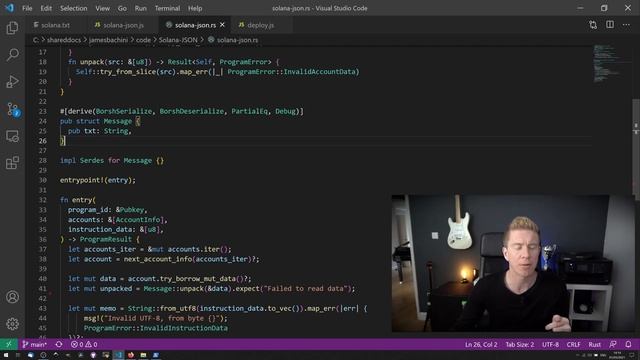Click 'program_id: &Pubkey,' parameter line
This screenshot has height=360, width=640.
click(x=107, y=210)
